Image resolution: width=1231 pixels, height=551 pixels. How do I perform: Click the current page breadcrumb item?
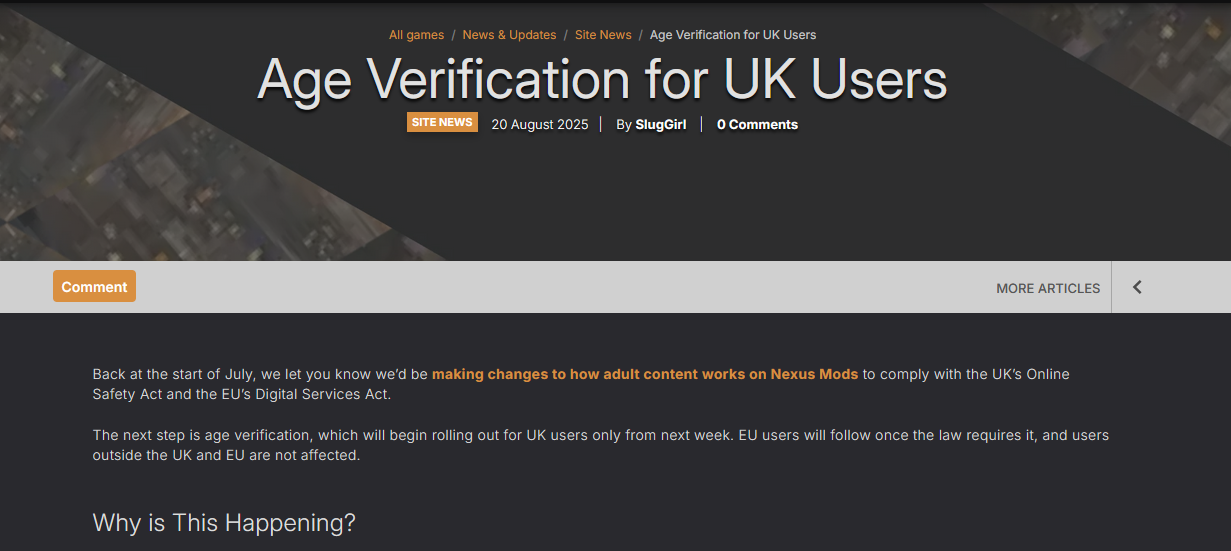733,35
